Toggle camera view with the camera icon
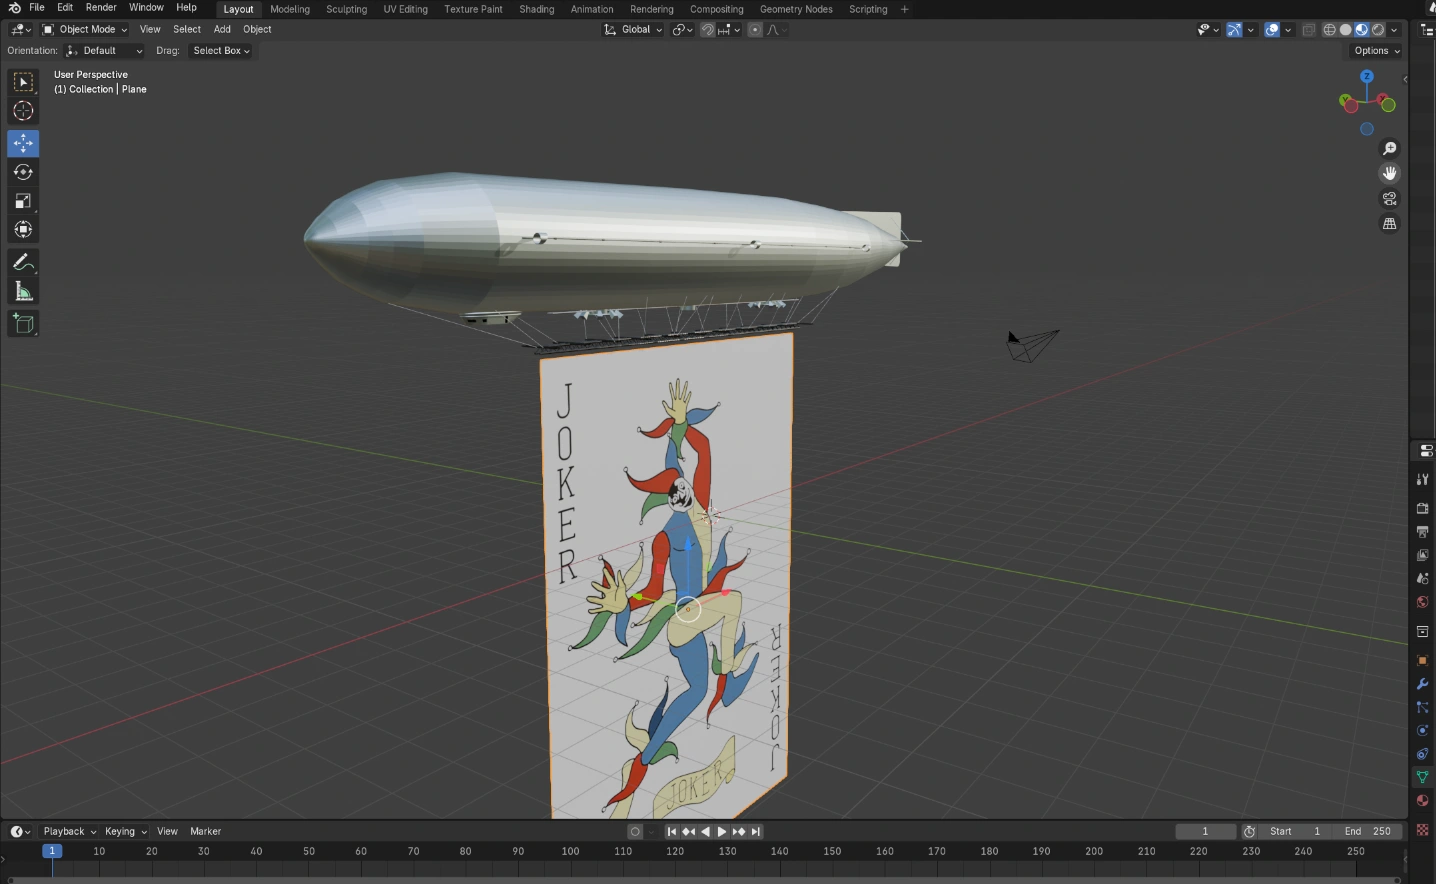 coord(1390,199)
